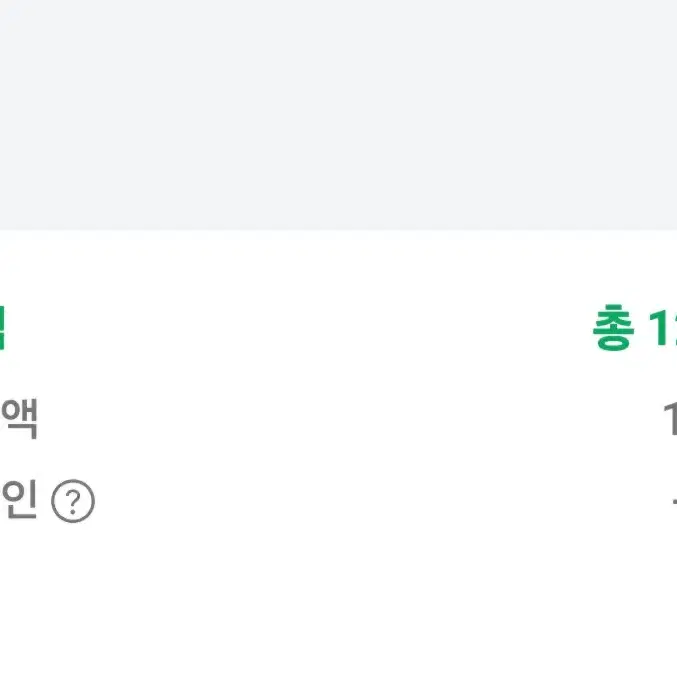
Task: Tap the 액 text in the amount row
Action: [x=19, y=419]
